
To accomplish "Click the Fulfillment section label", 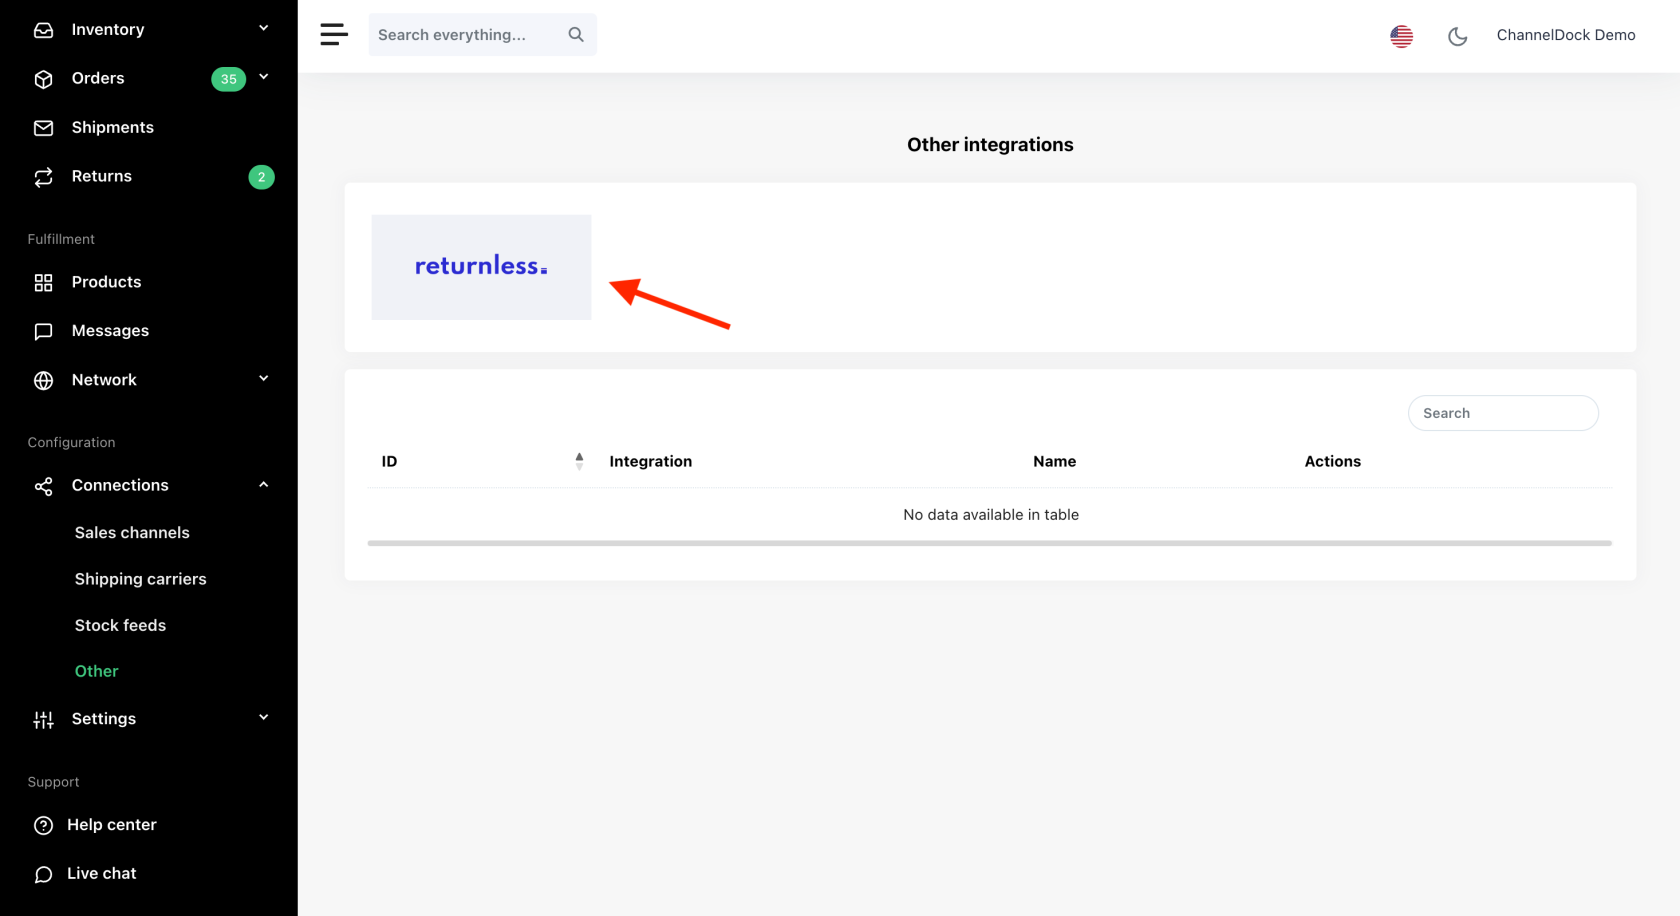I will point(61,240).
